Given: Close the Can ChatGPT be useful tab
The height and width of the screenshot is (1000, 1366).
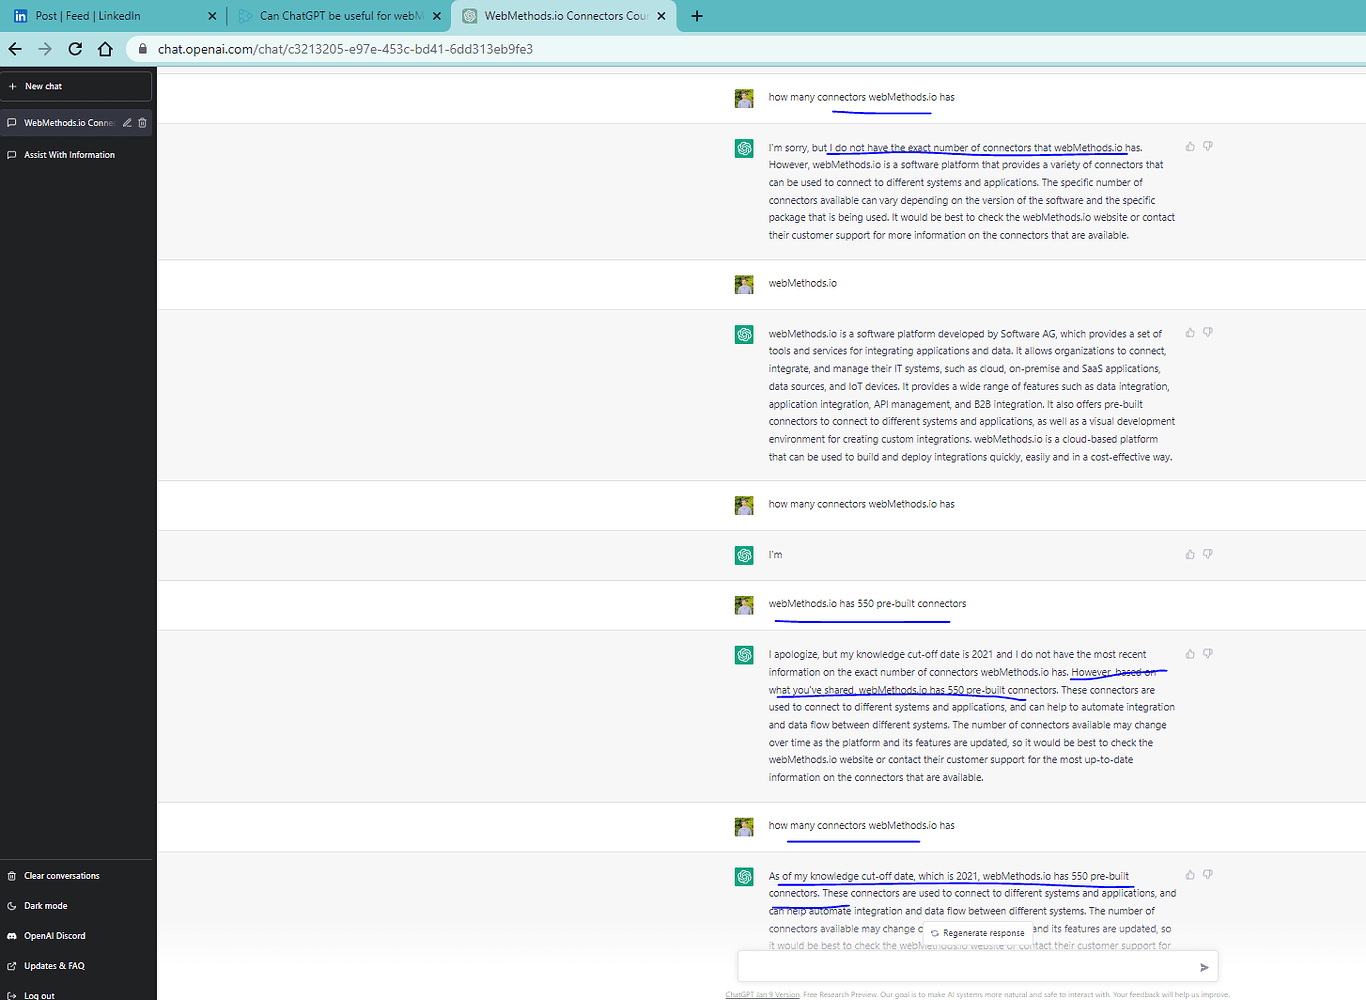Looking at the screenshot, I should pyautogui.click(x=437, y=16).
